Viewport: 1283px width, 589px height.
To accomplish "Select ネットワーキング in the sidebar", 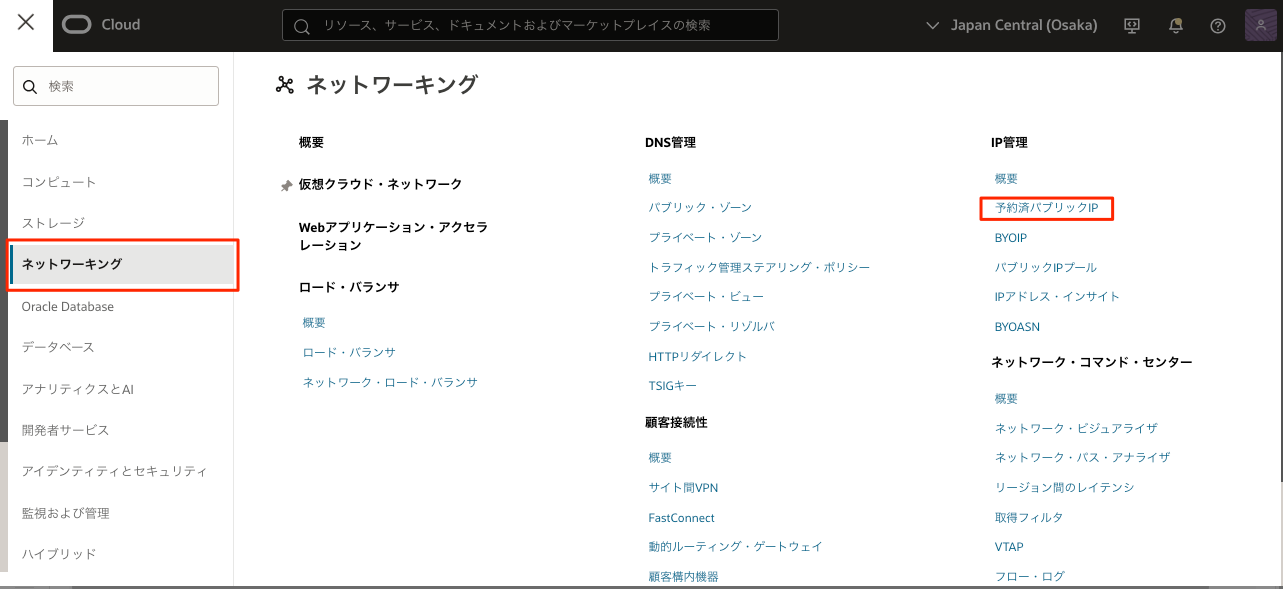I will (123, 264).
